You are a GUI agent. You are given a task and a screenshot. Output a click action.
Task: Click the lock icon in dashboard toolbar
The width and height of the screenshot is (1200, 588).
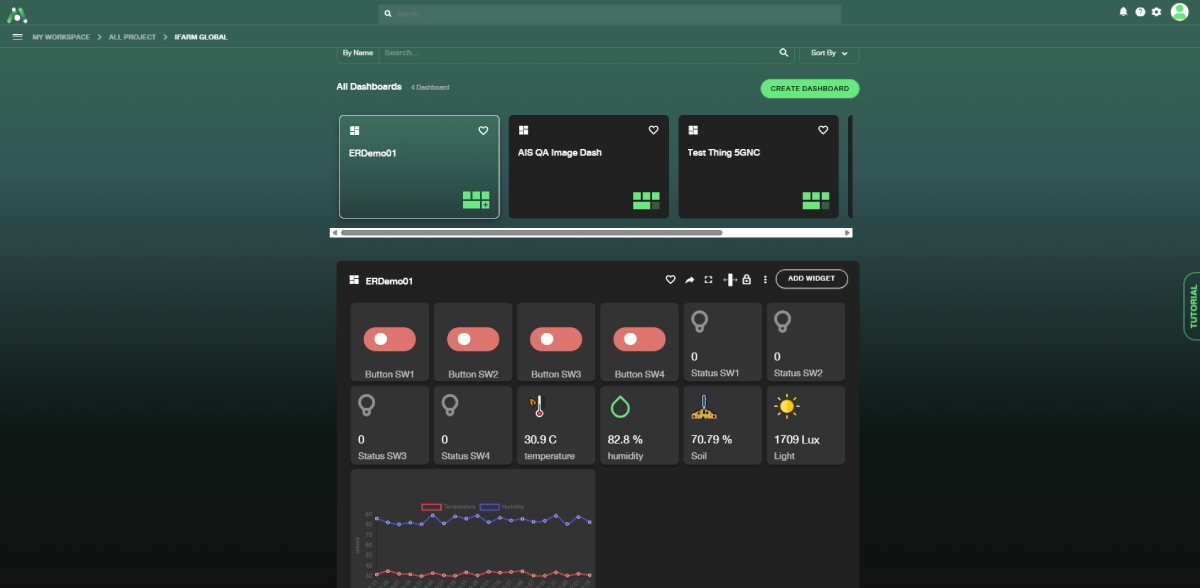point(746,280)
